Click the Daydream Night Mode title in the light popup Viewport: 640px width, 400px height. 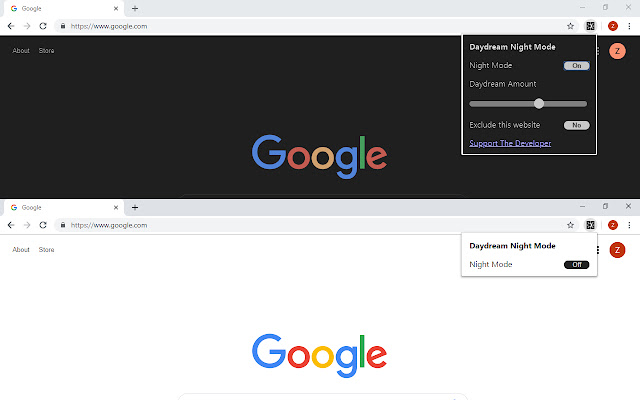pyautogui.click(x=512, y=246)
